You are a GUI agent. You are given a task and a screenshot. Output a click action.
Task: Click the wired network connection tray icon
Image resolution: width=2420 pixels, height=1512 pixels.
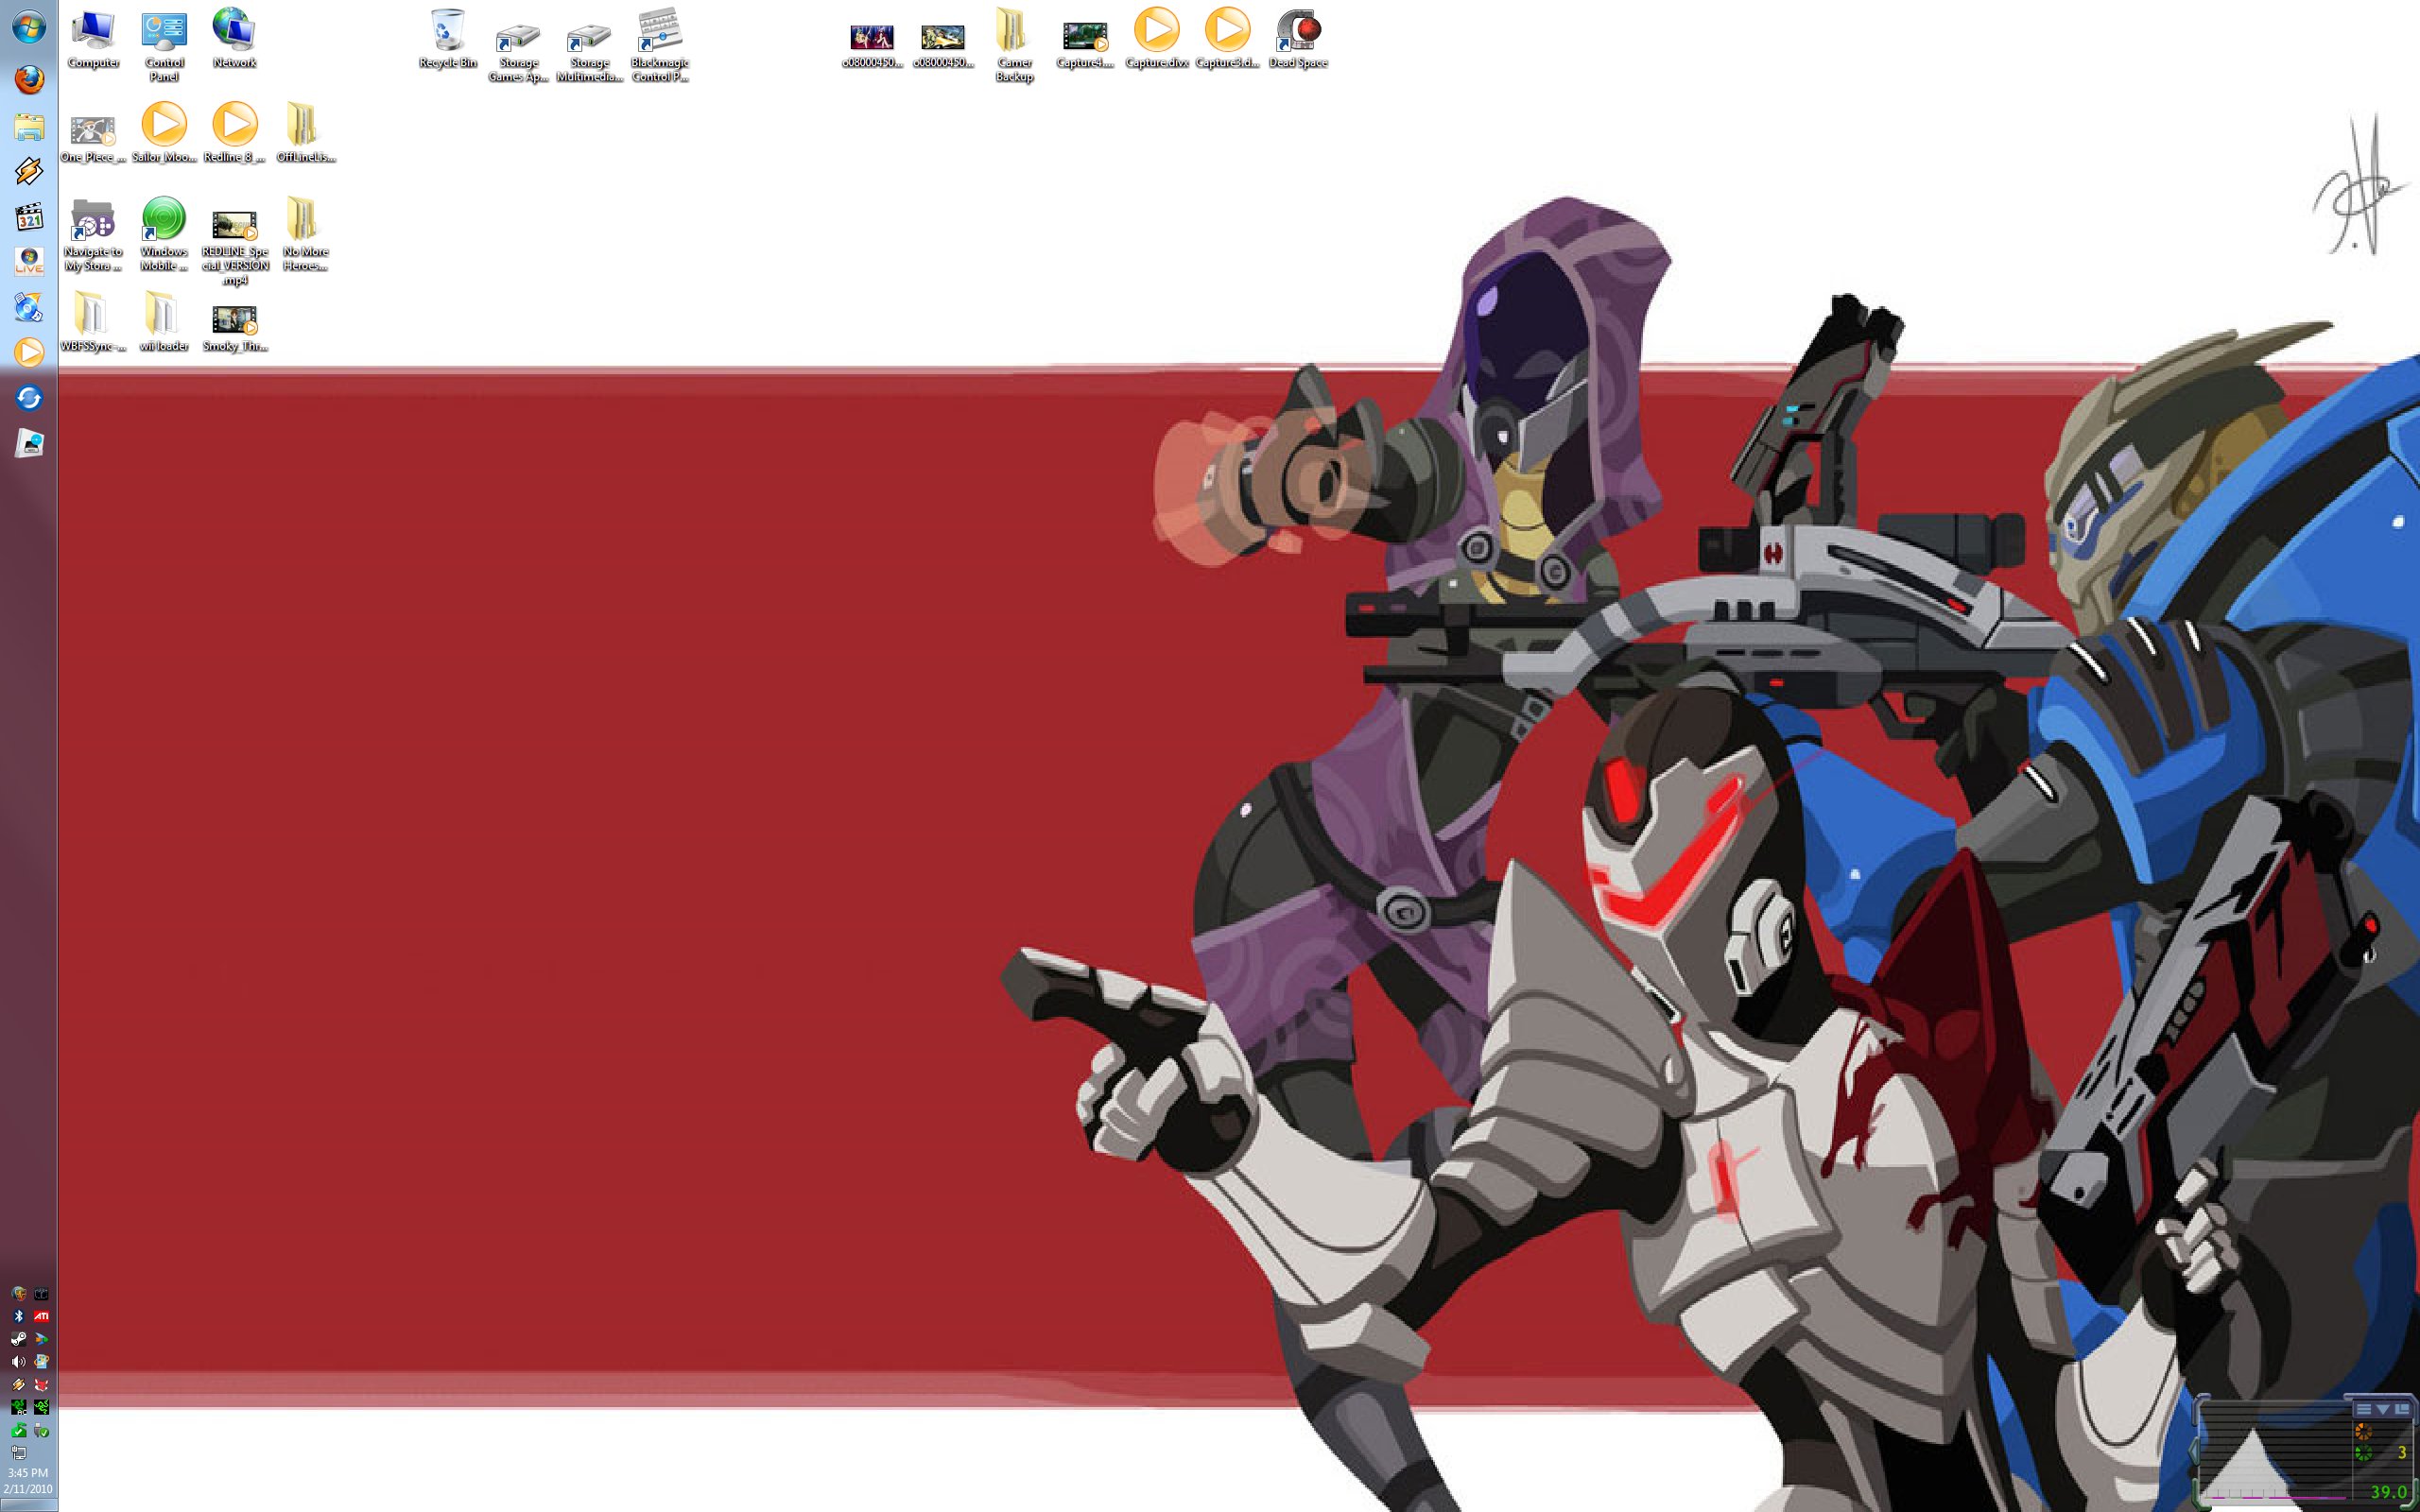[18, 1453]
